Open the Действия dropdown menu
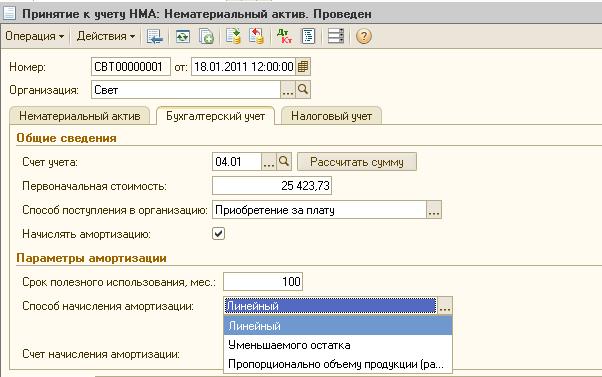 [106, 36]
